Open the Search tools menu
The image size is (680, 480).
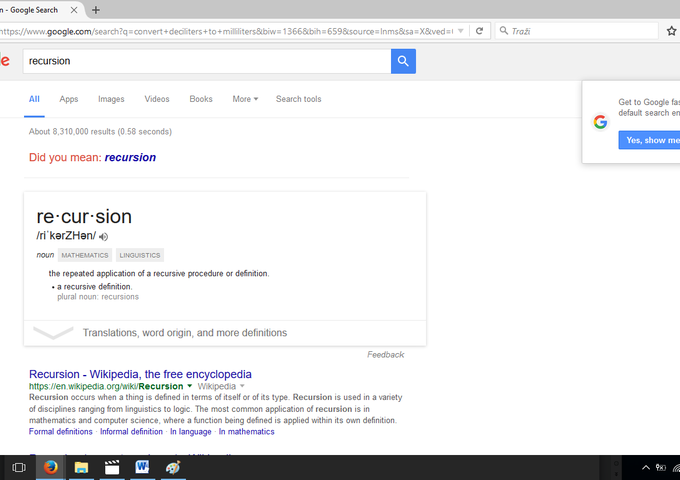pyautogui.click(x=298, y=99)
